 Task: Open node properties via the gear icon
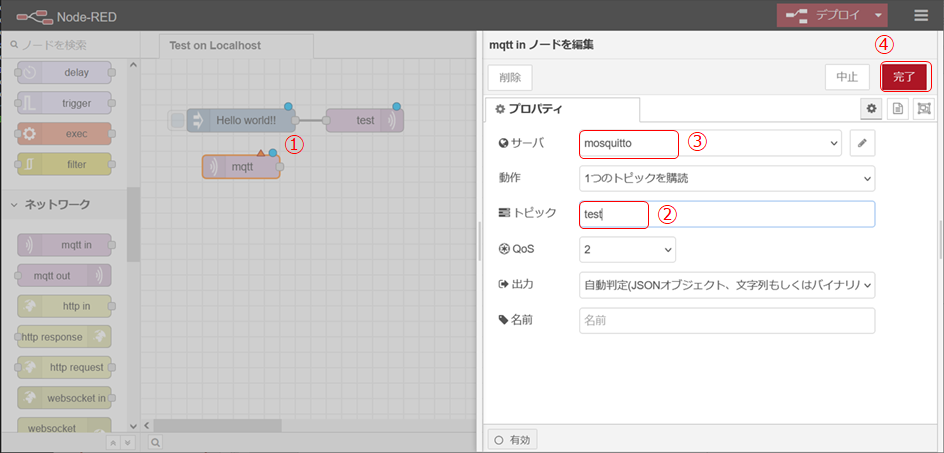(872, 109)
